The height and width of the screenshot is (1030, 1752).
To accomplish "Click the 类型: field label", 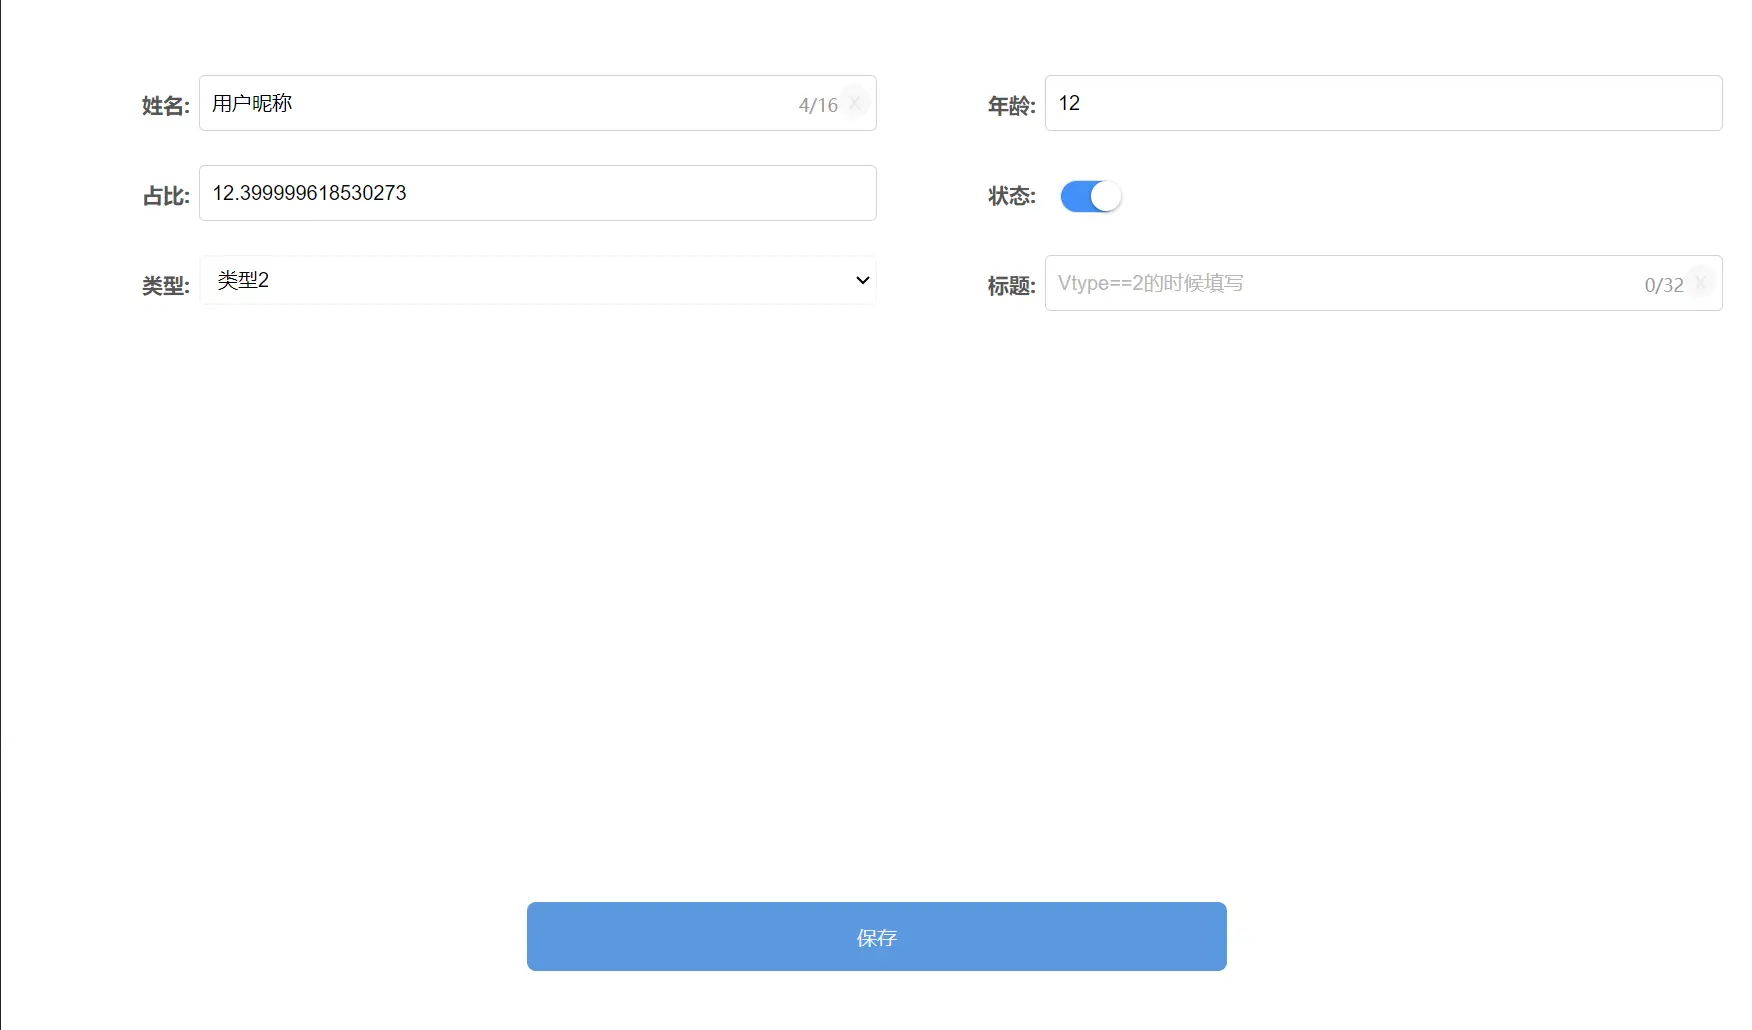I will click(x=166, y=286).
